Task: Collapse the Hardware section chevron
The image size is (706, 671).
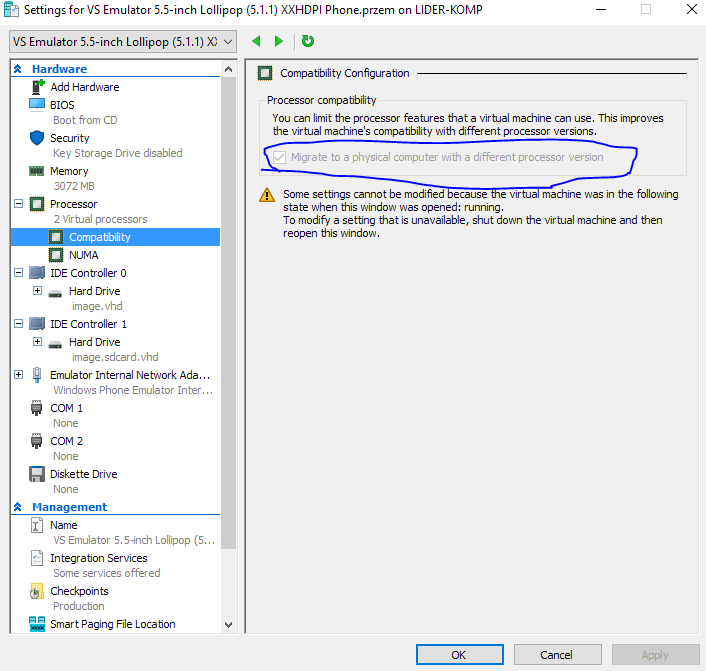Action: [x=18, y=69]
